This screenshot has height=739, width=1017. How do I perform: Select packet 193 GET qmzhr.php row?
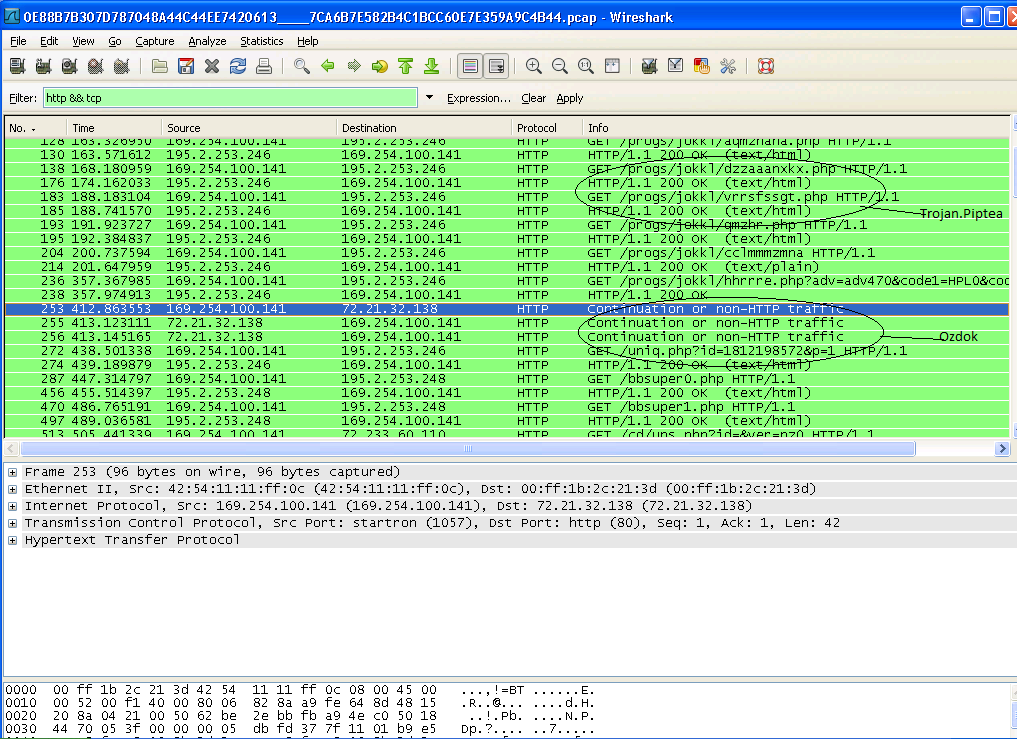coord(507,225)
